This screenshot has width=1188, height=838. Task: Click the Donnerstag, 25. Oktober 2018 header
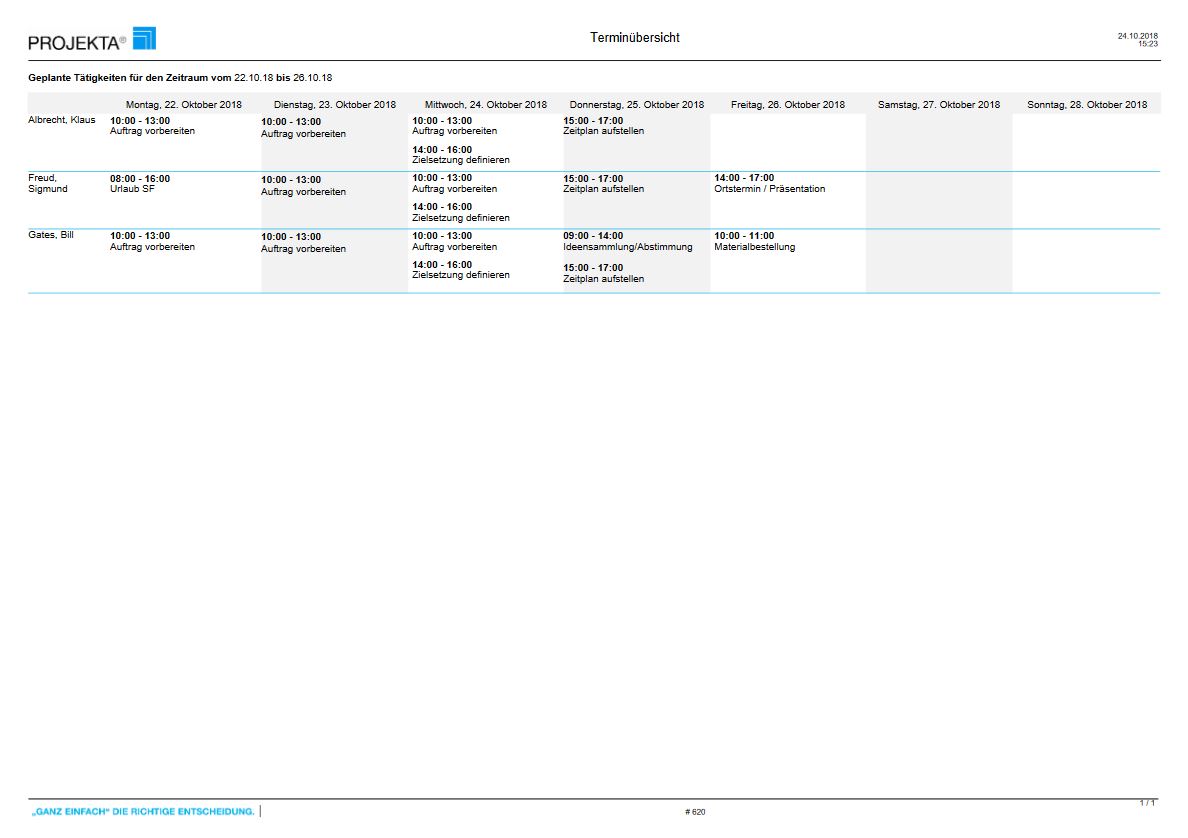tap(636, 105)
